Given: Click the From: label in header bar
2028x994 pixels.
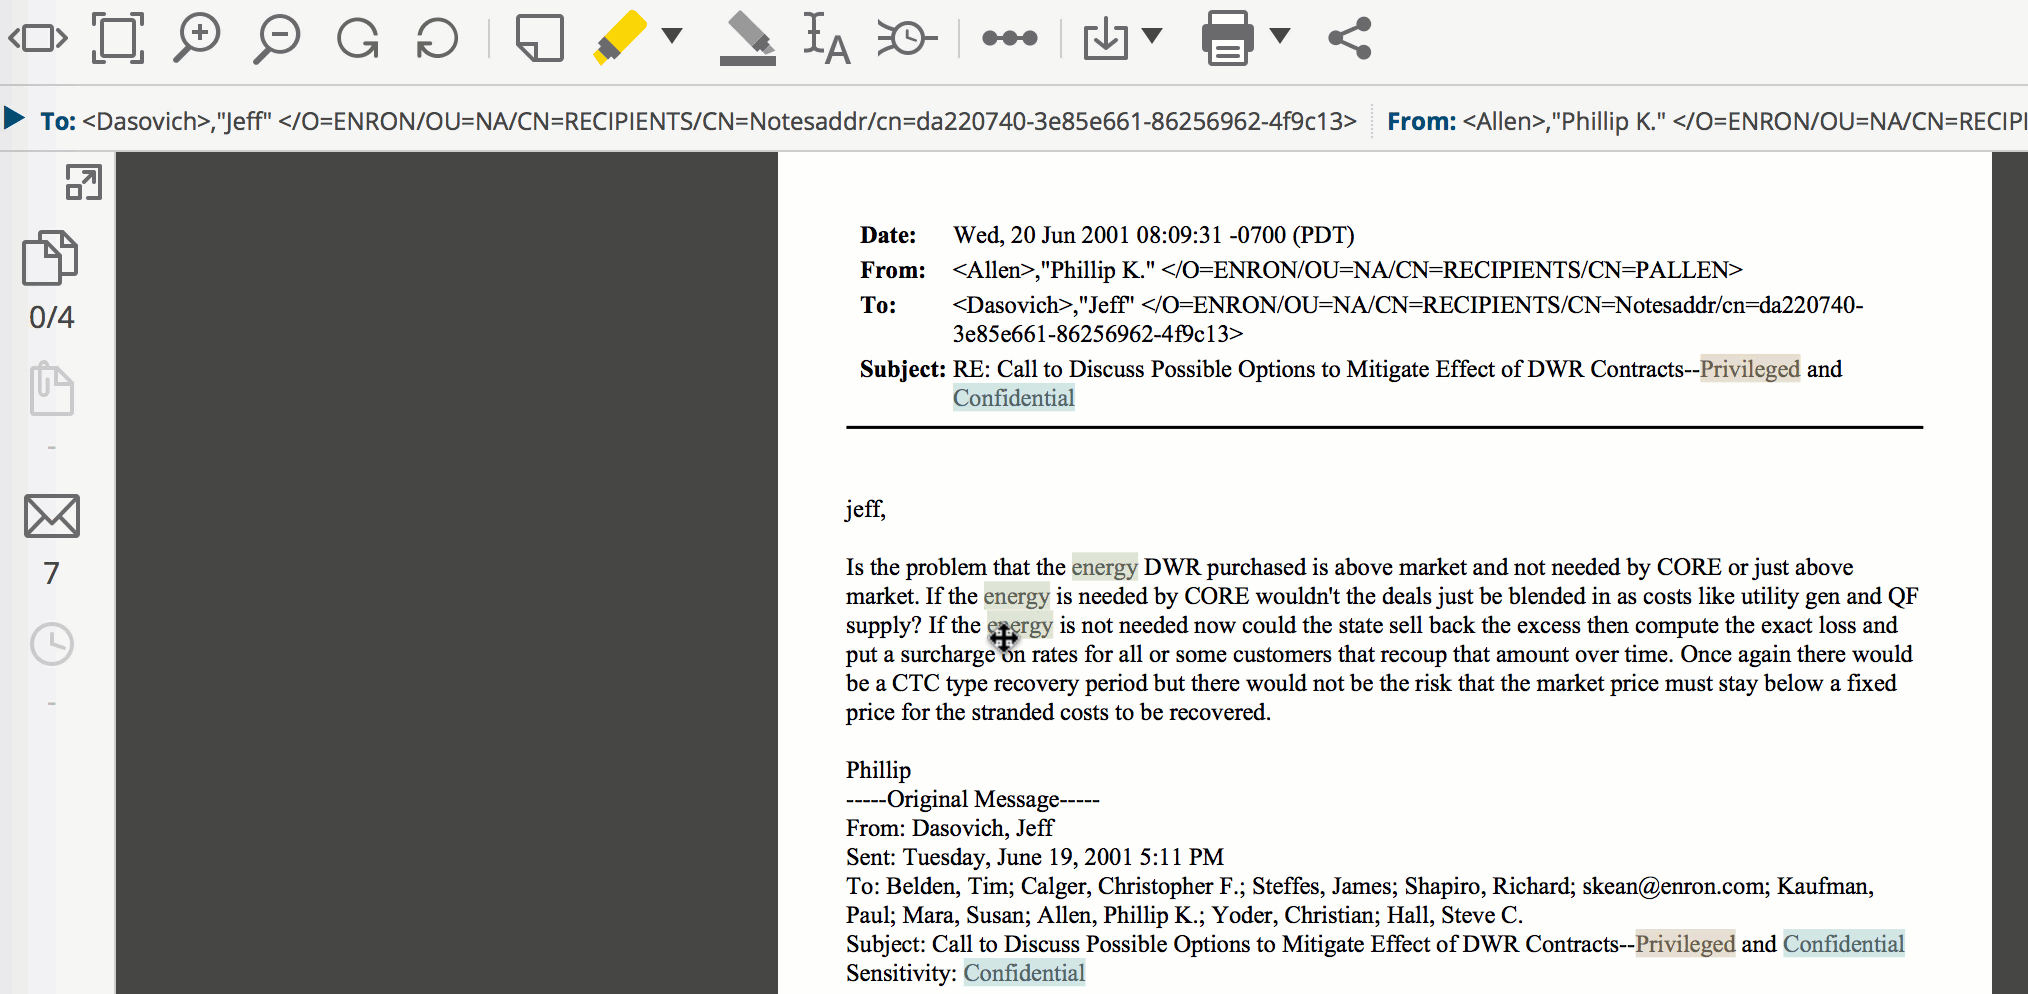Looking at the screenshot, I should click(1422, 121).
